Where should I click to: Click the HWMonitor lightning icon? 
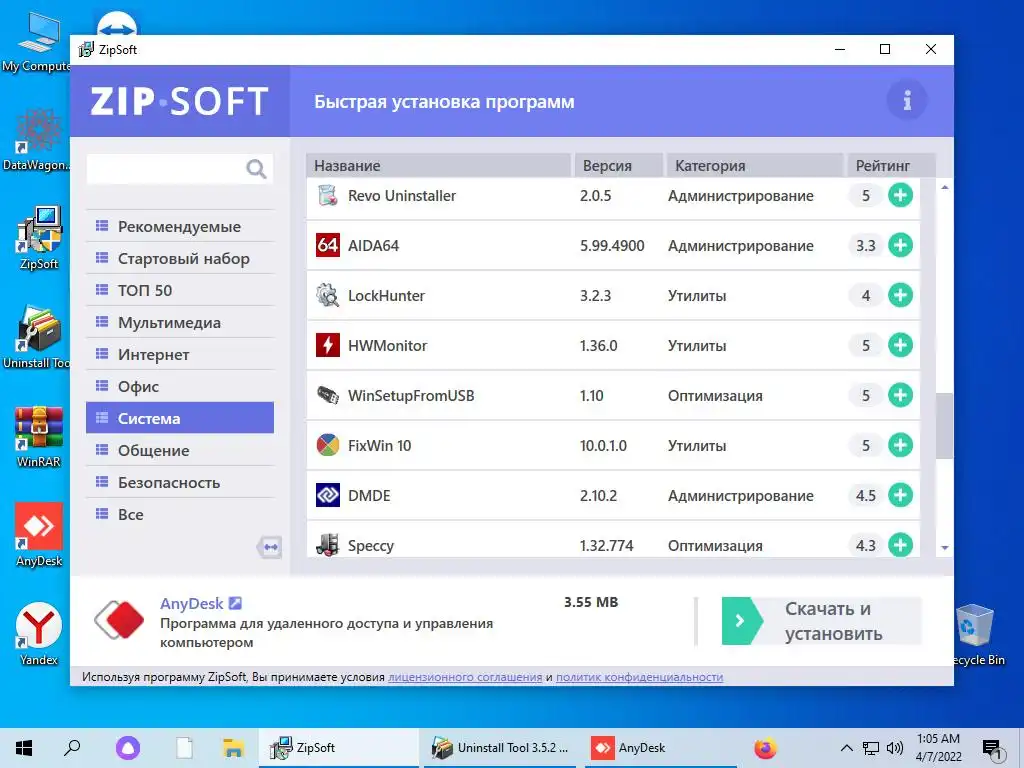(327, 345)
